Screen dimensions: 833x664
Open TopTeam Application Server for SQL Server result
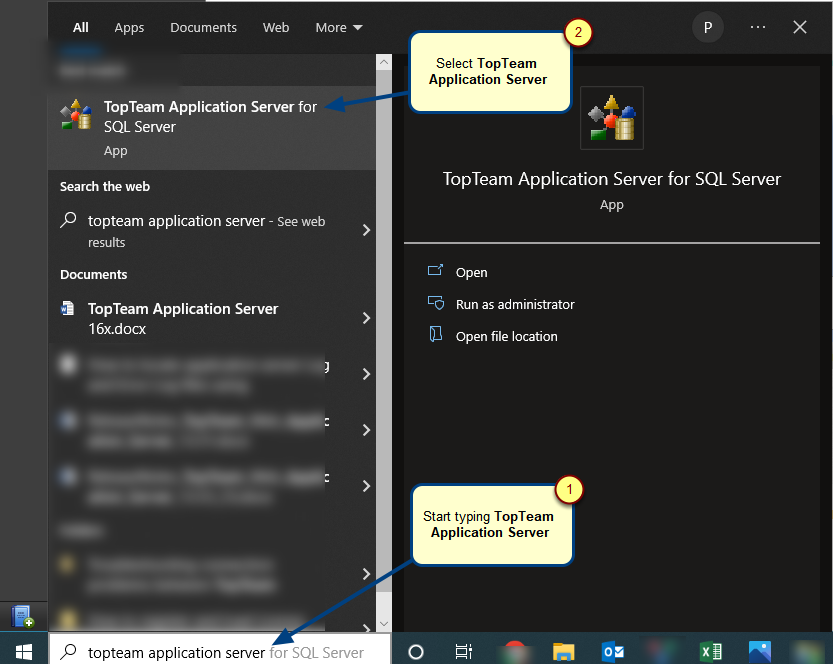pyautogui.click(x=211, y=127)
